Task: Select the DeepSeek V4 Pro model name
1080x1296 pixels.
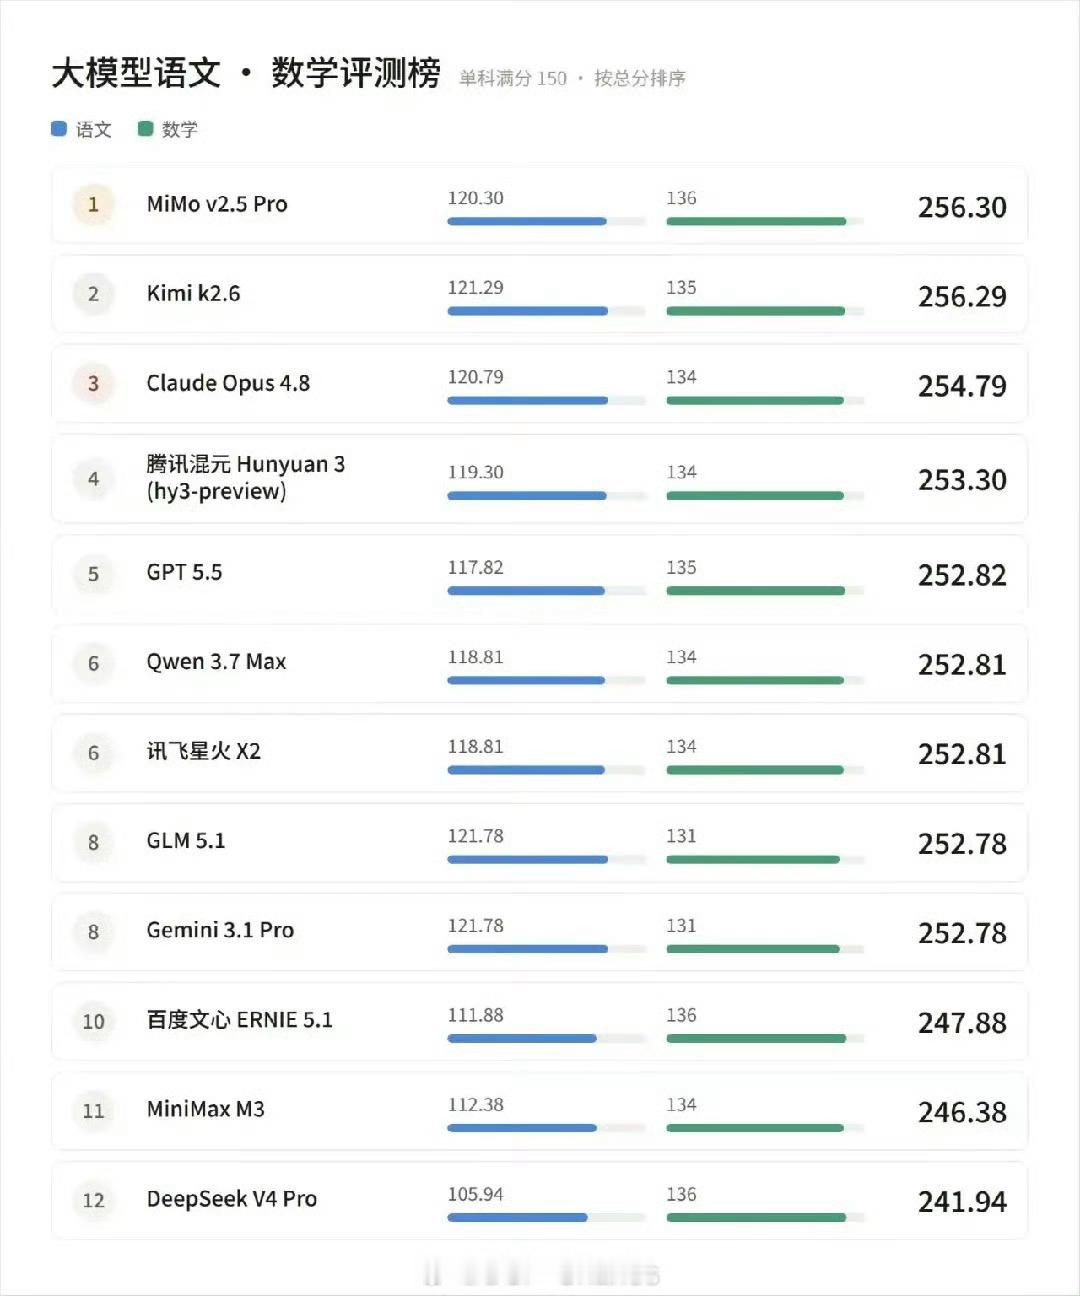Action: (231, 1199)
